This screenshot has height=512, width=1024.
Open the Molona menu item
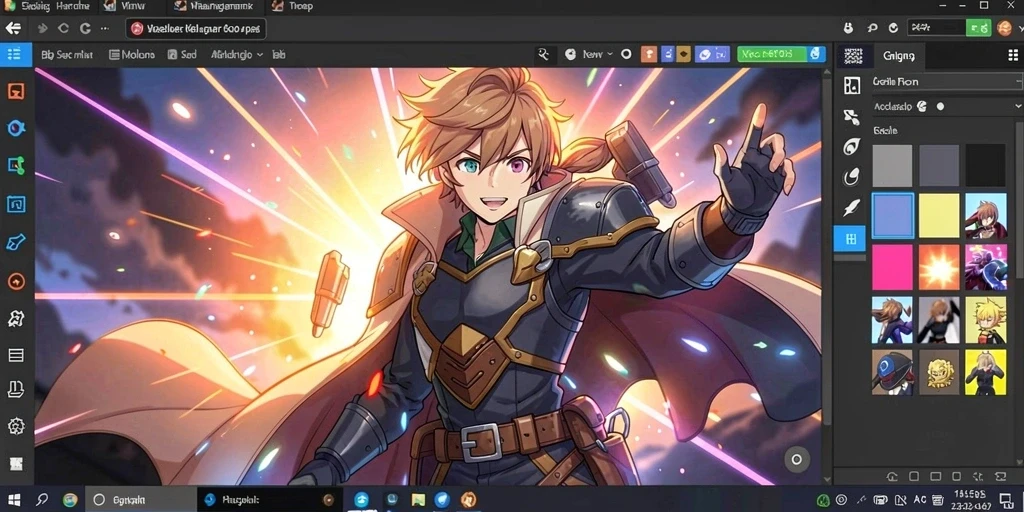click(x=131, y=55)
